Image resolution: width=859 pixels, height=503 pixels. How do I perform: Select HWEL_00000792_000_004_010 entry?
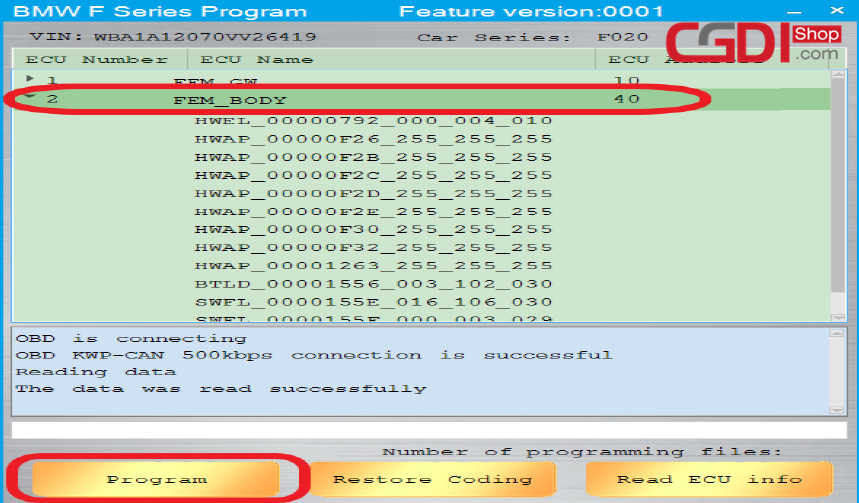click(x=373, y=121)
